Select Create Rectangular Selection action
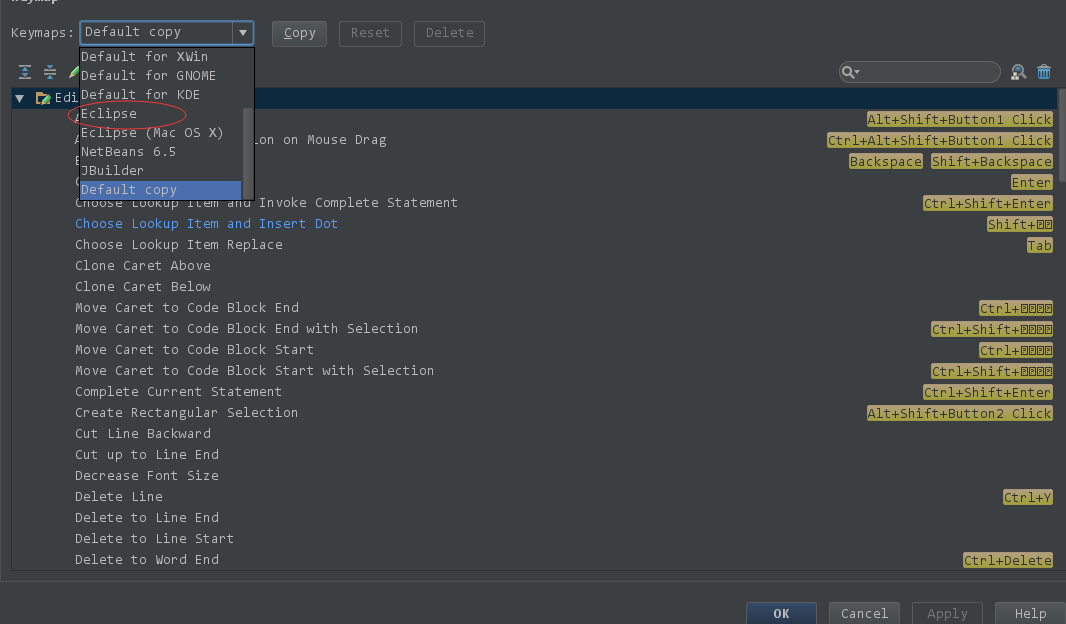 [186, 413]
